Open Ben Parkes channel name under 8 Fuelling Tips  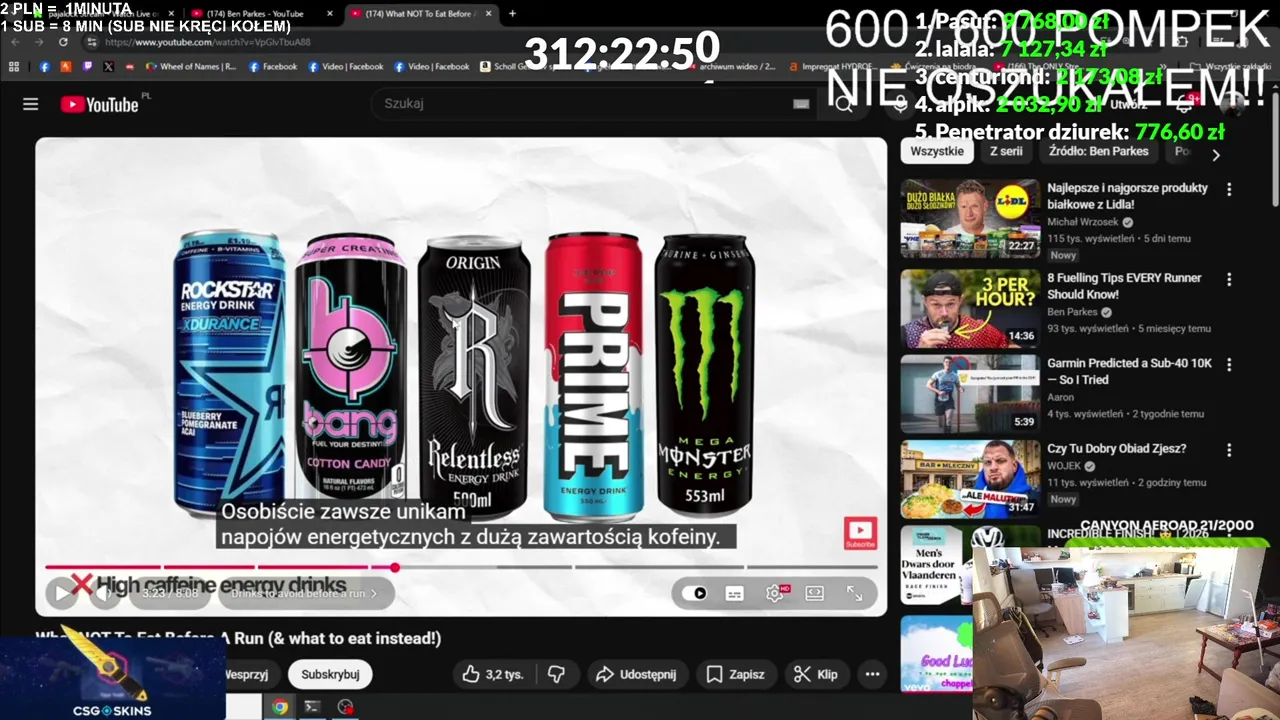click(1072, 311)
